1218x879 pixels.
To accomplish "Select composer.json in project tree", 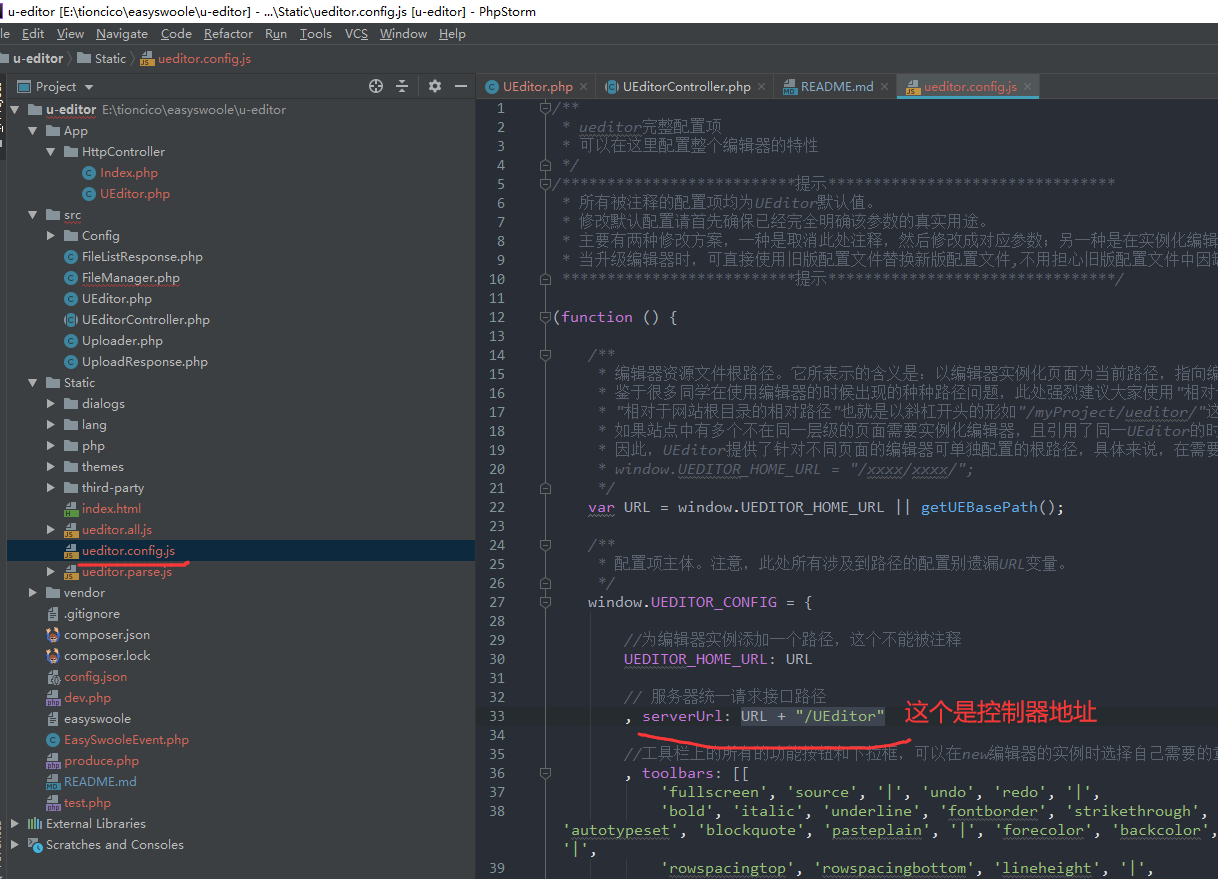I will tap(106, 635).
